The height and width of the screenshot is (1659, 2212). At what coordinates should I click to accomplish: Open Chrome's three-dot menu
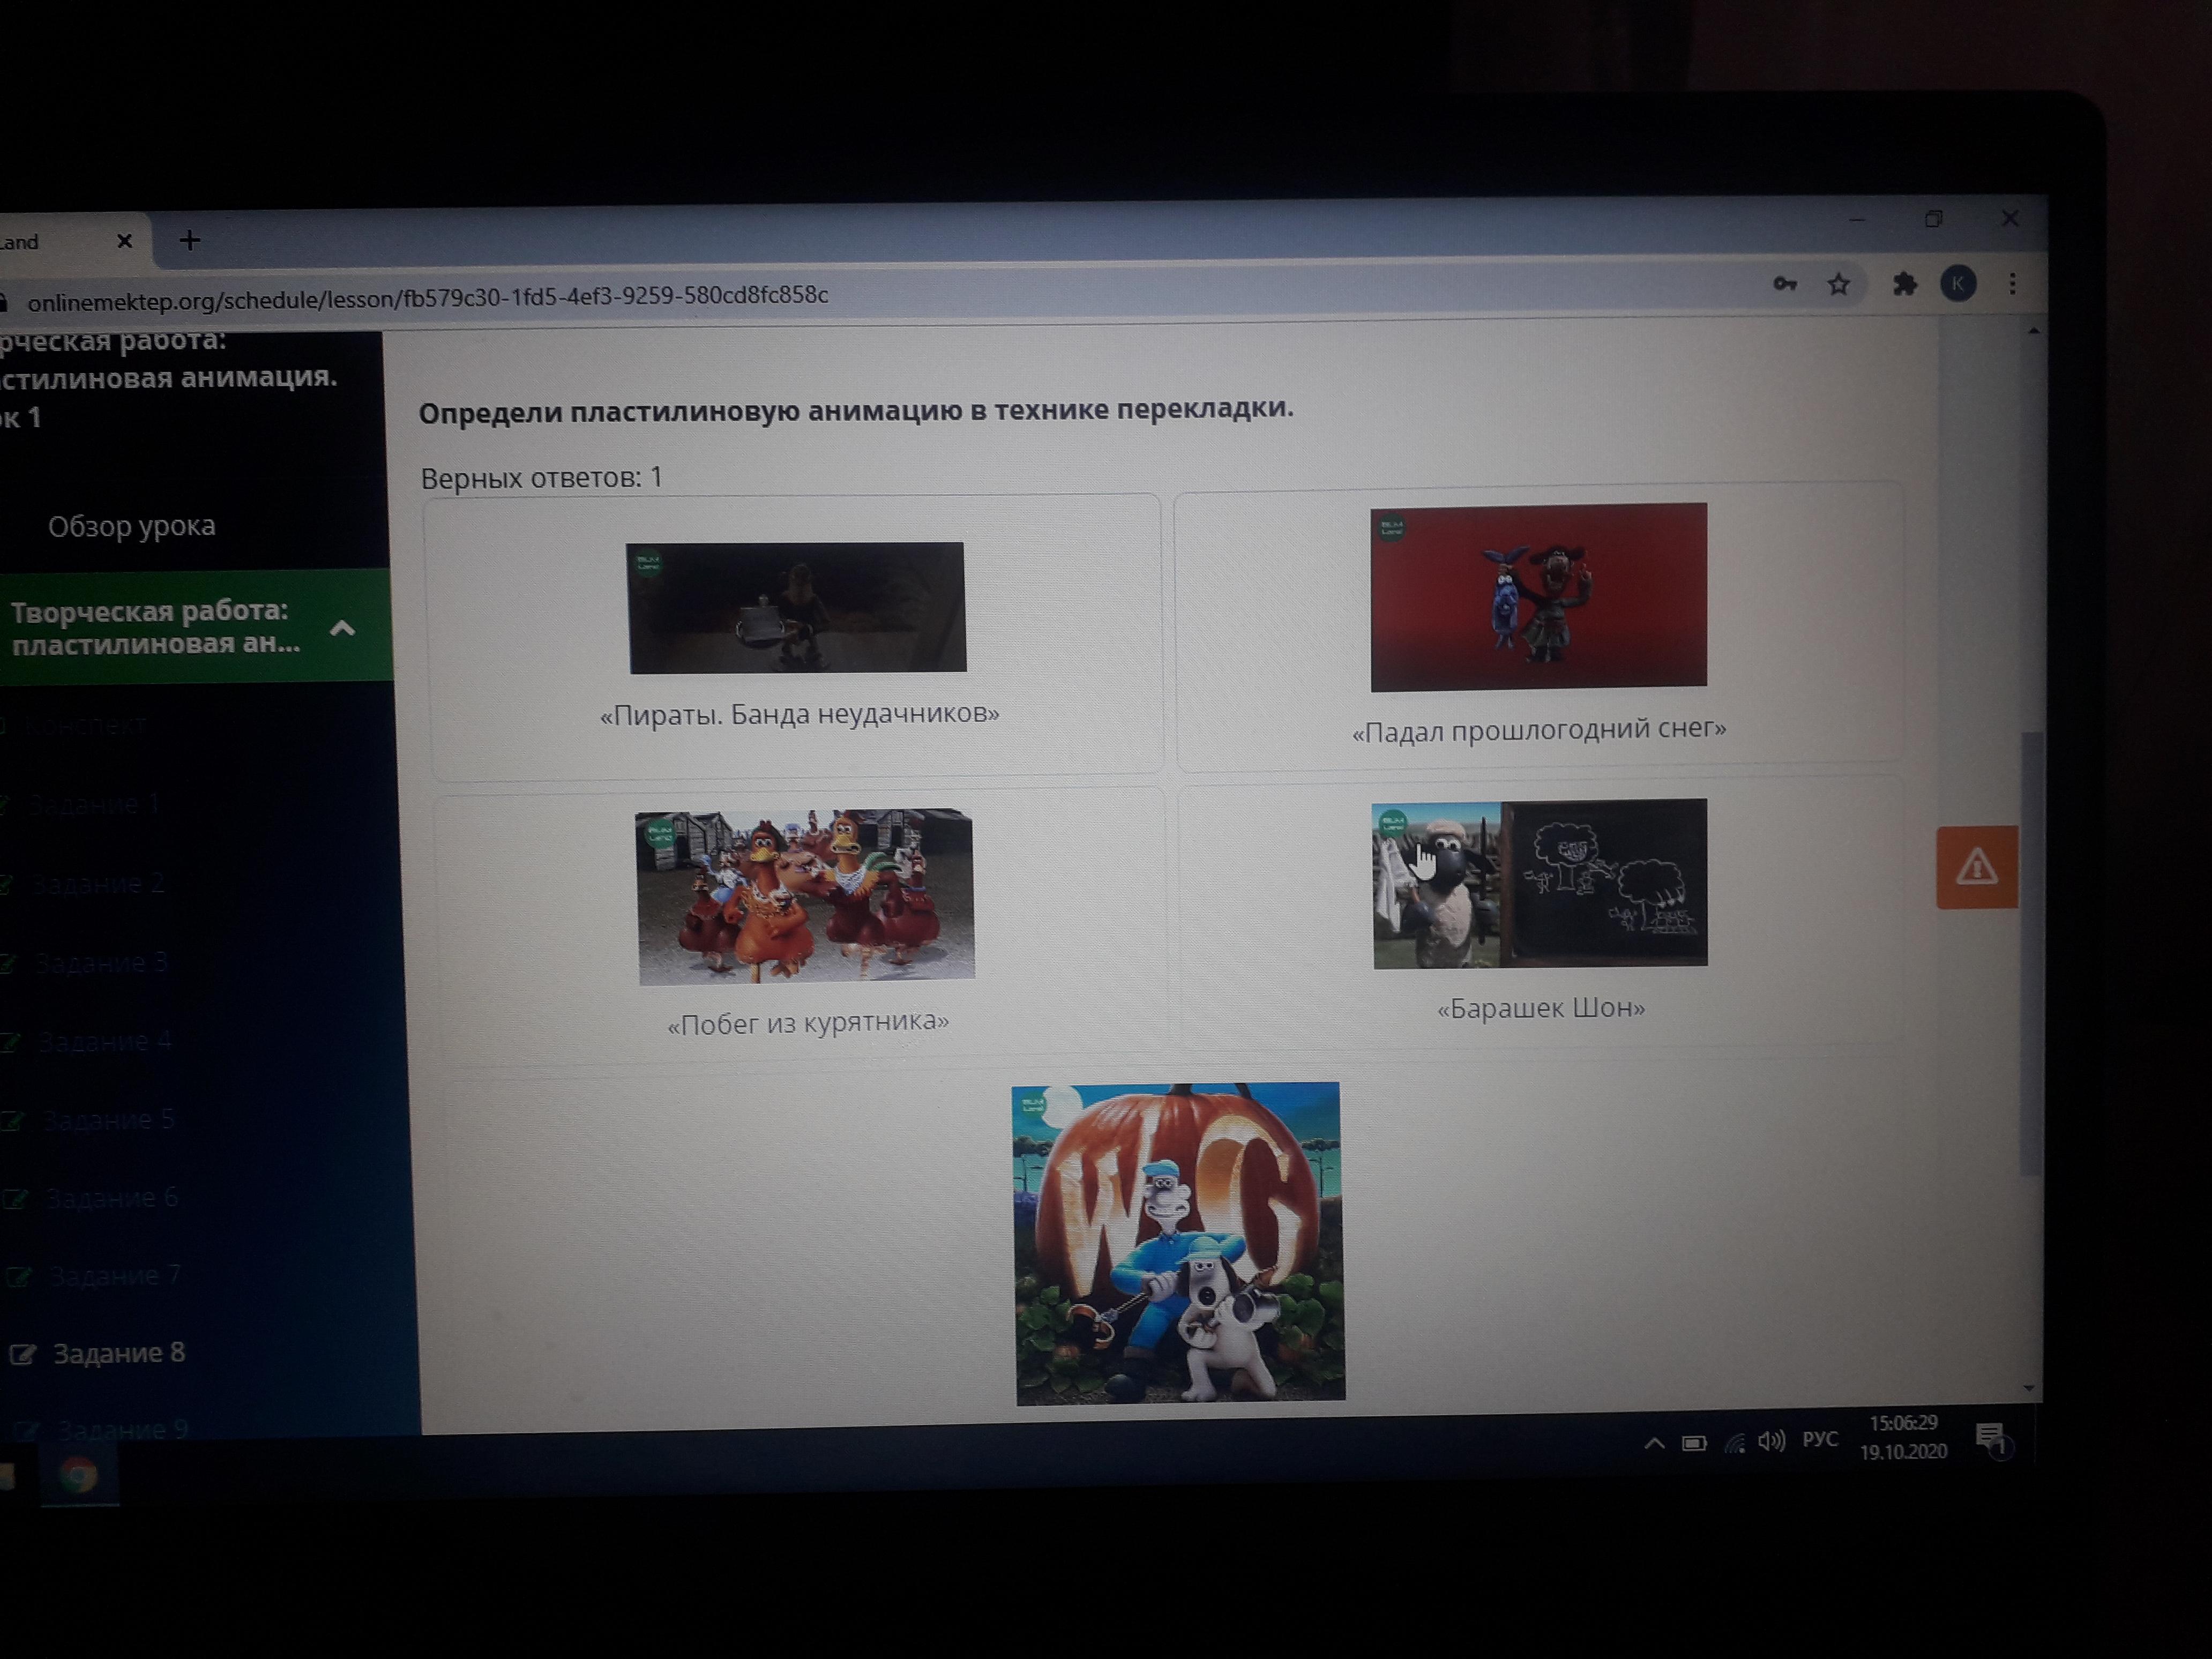point(2012,284)
